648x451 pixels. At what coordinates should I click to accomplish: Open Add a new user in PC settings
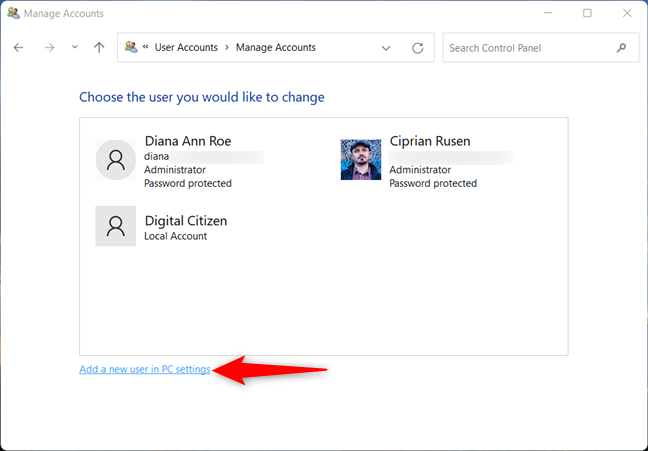[x=145, y=369]
